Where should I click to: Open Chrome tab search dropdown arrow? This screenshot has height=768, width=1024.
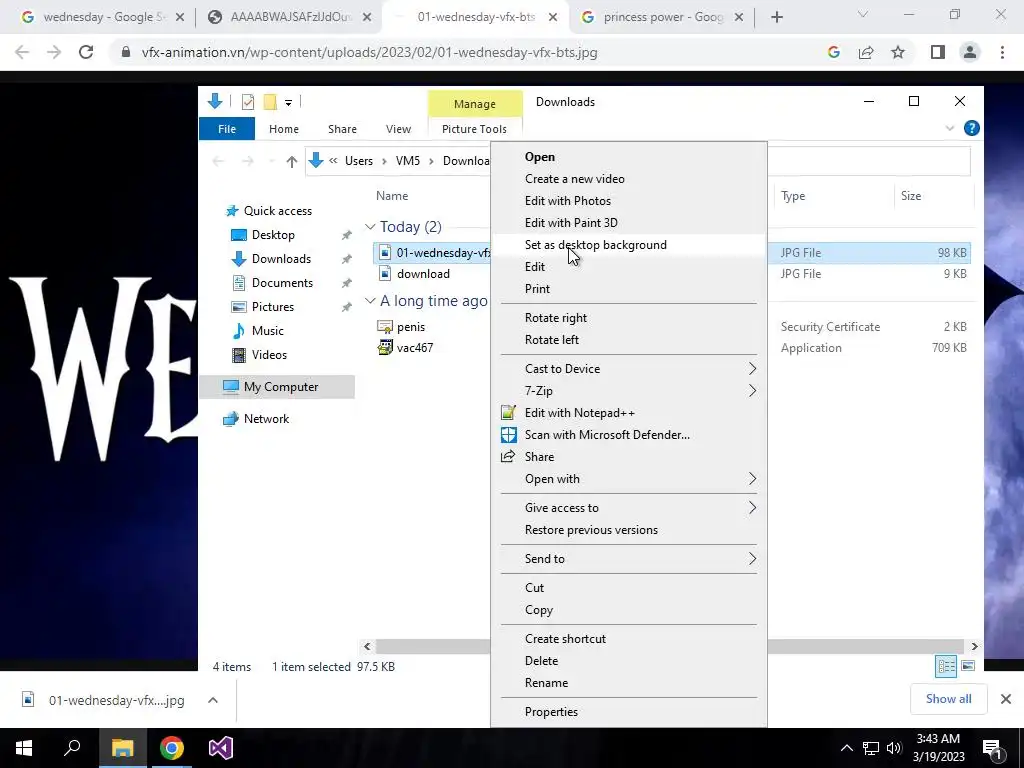[x=863, y=14]
